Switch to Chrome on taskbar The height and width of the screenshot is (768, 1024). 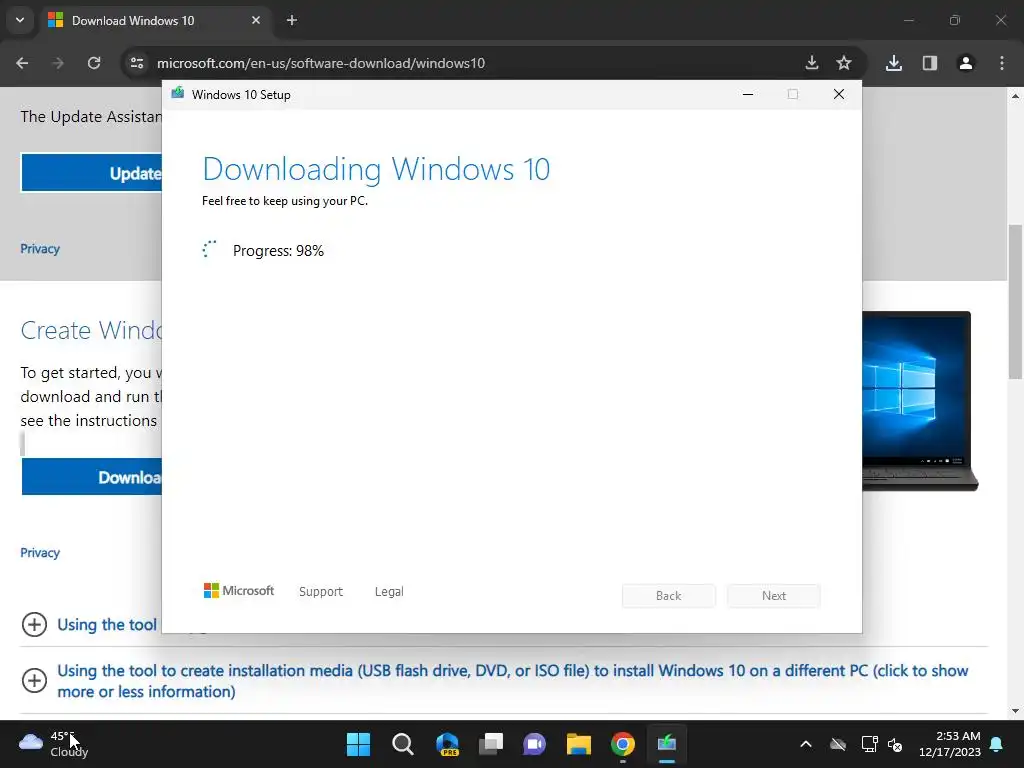pyautogui.click(x=623, y=744)
